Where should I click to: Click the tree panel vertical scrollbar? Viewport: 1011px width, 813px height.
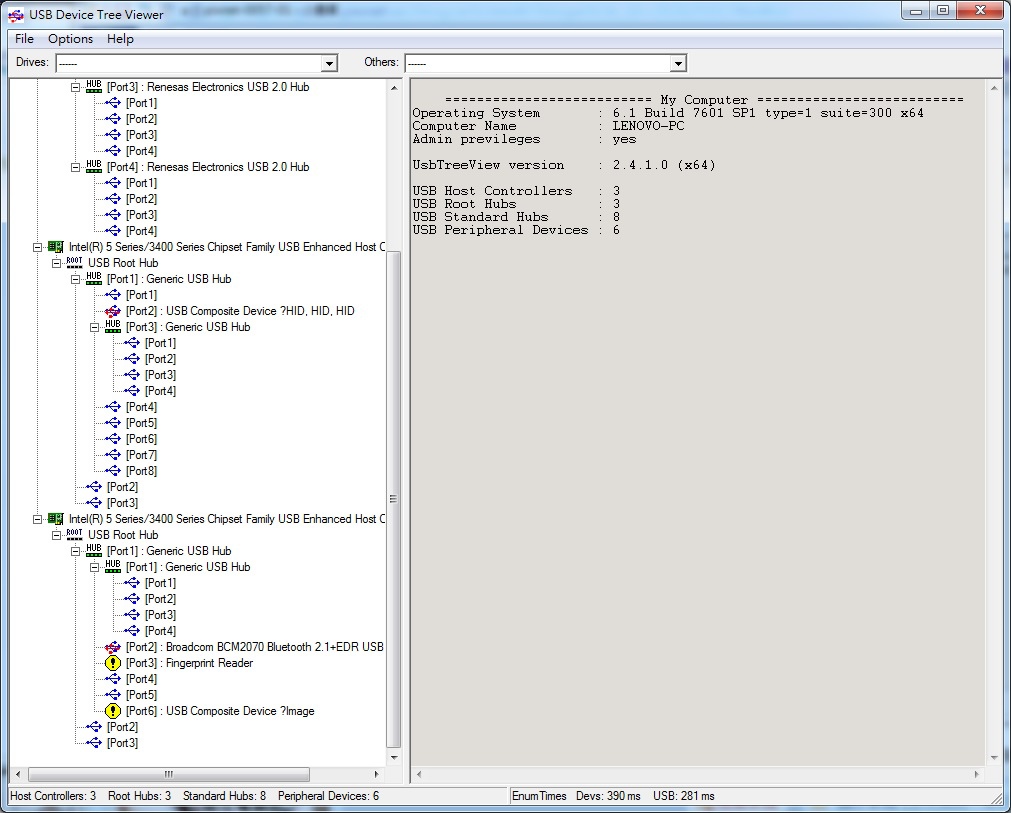tap(393, 497)
